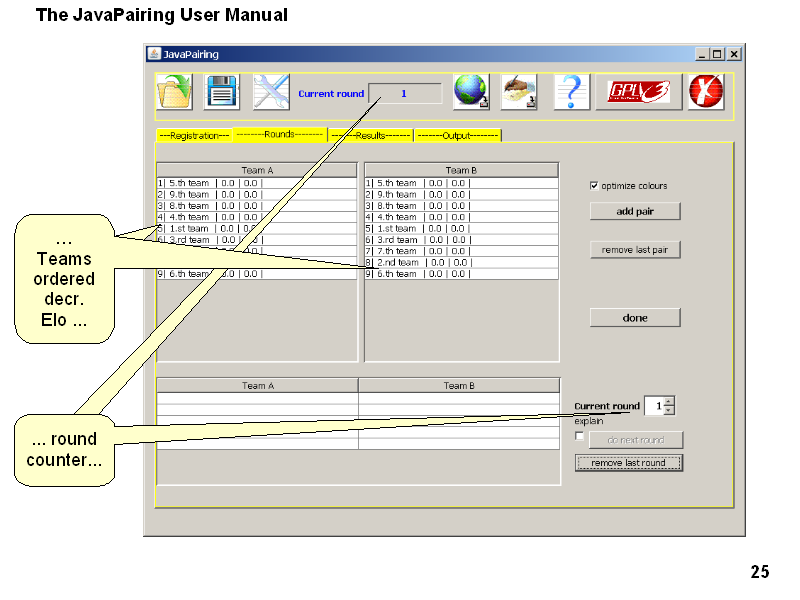Click the open folder icon in toolbar
The height and width of the screenshot is (600, 800).
174,92
